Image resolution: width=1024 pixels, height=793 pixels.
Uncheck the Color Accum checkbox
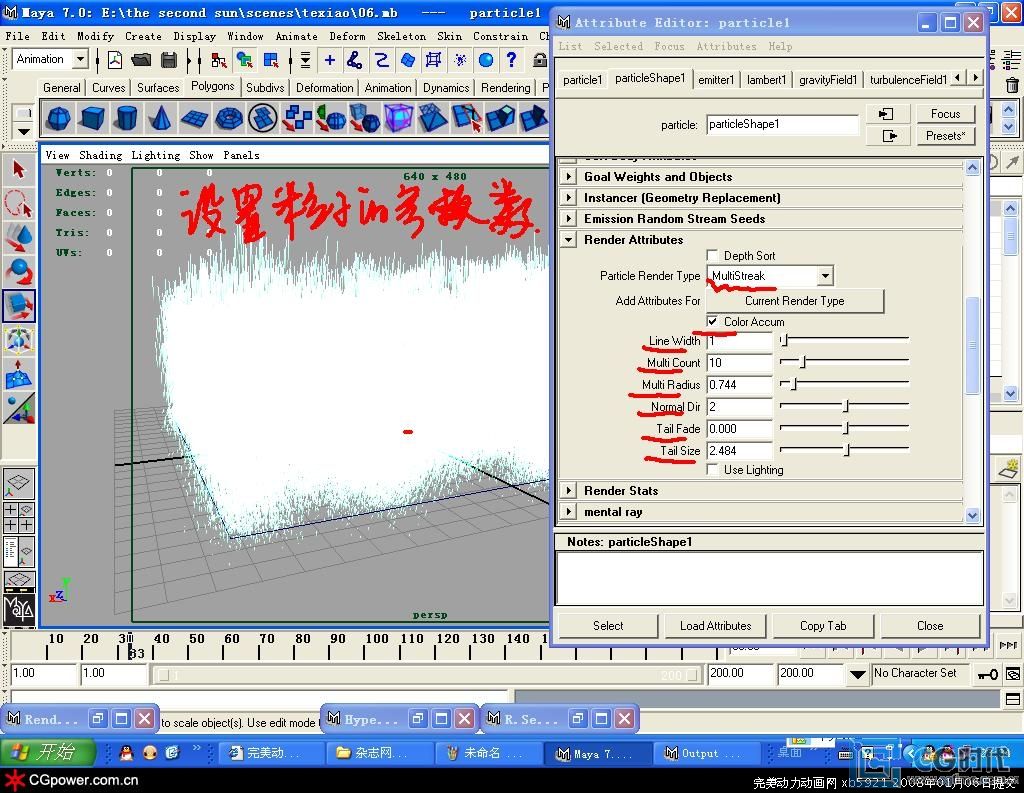[712, 322]
